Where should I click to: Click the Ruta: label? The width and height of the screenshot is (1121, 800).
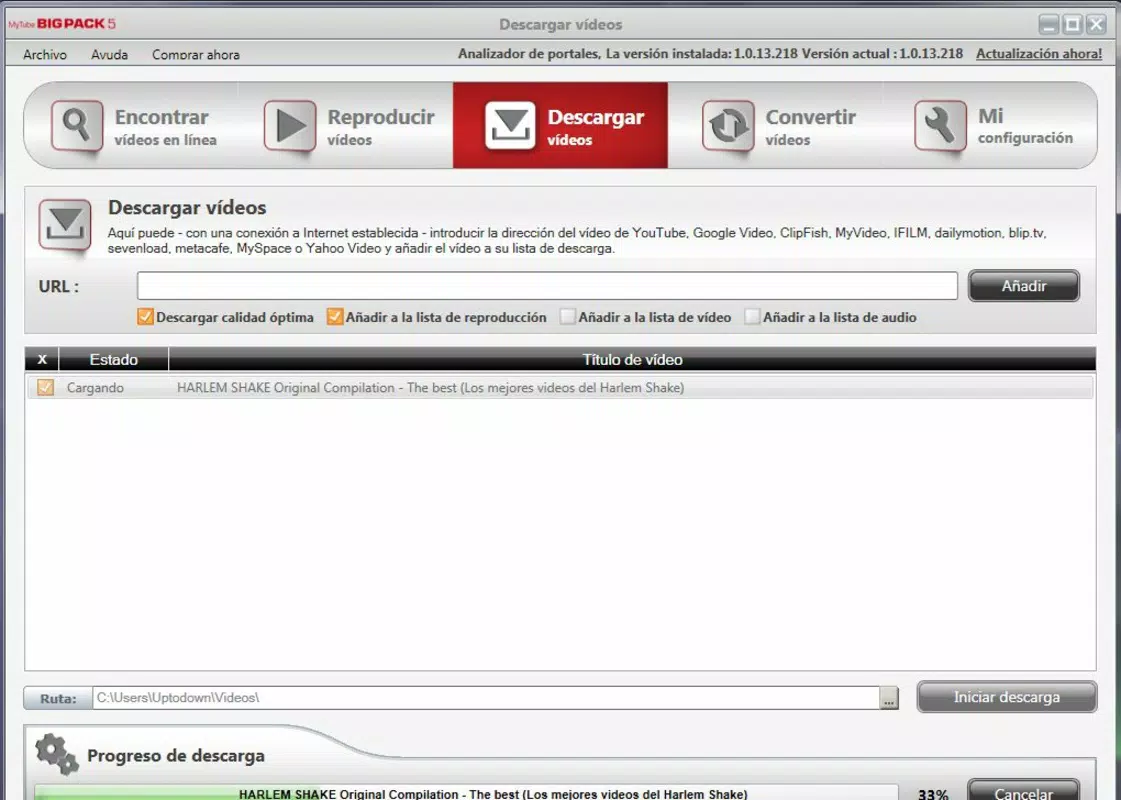(58, 698)
